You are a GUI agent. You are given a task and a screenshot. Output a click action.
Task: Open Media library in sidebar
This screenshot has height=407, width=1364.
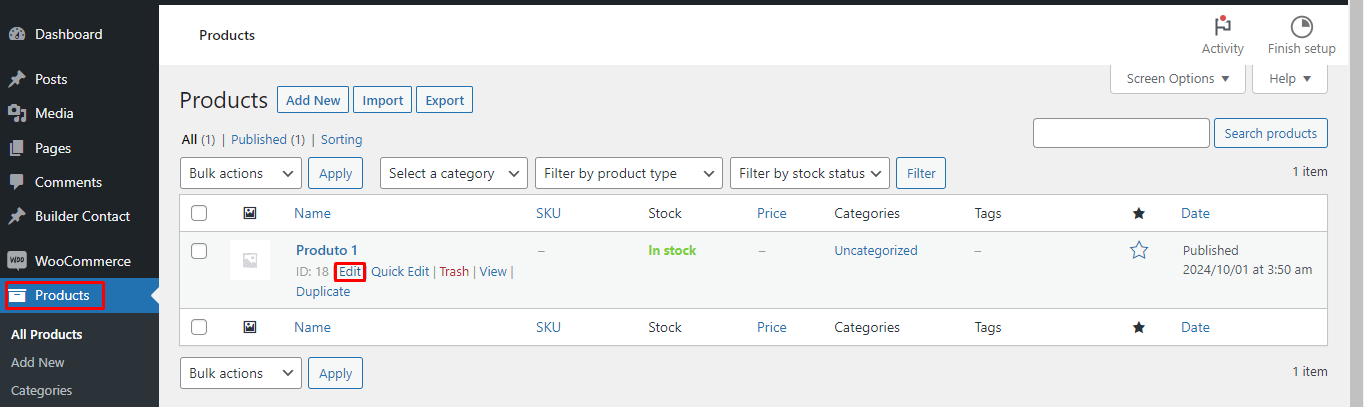pos(54,113)
